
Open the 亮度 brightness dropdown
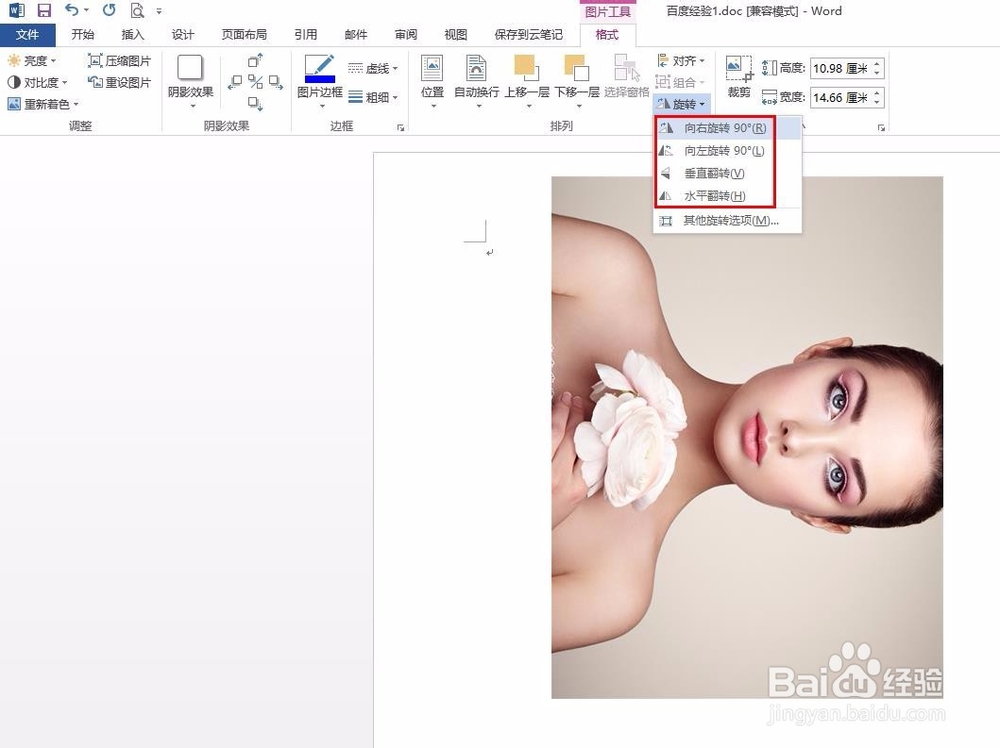click(32, 61)
